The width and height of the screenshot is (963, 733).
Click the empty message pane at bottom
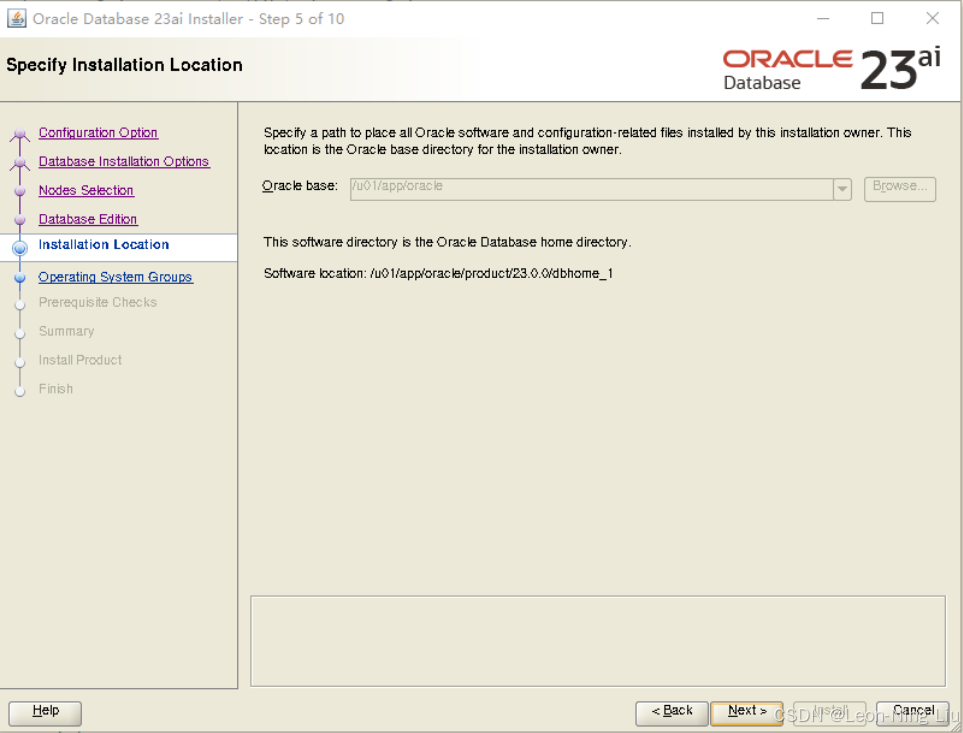(598, 641)
